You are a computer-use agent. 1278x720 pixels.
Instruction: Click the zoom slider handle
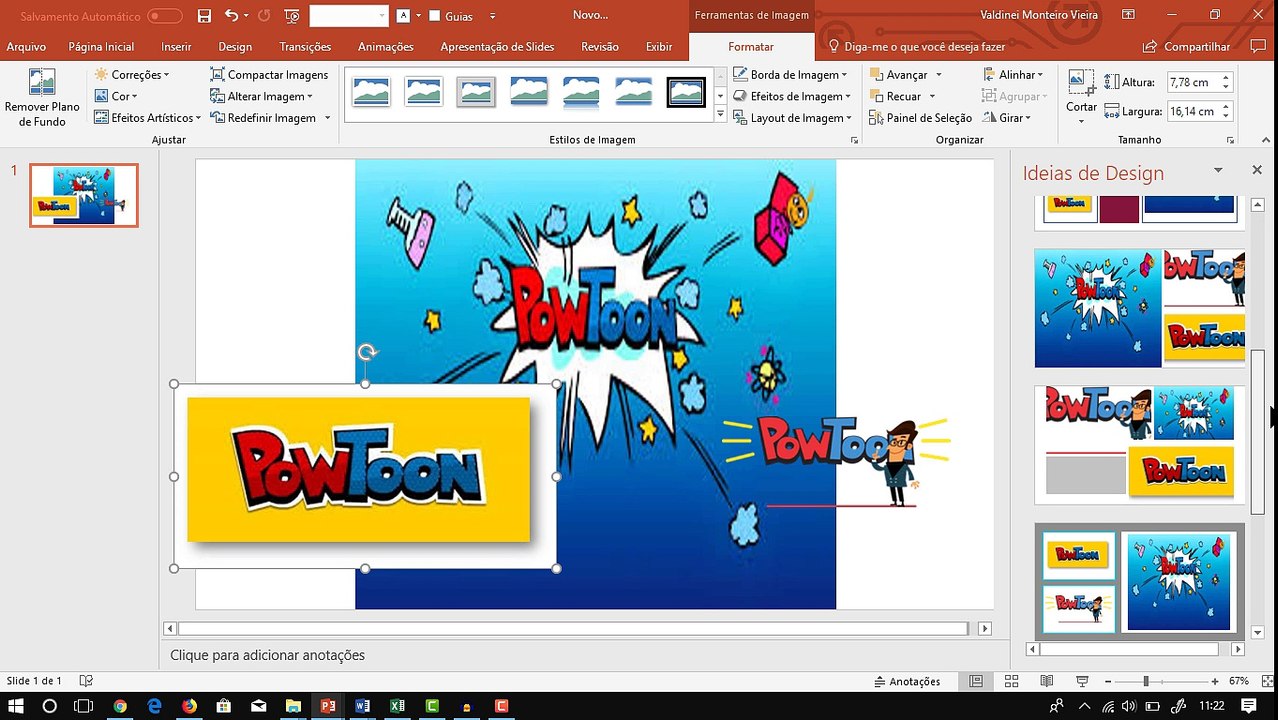(1146, 681)
